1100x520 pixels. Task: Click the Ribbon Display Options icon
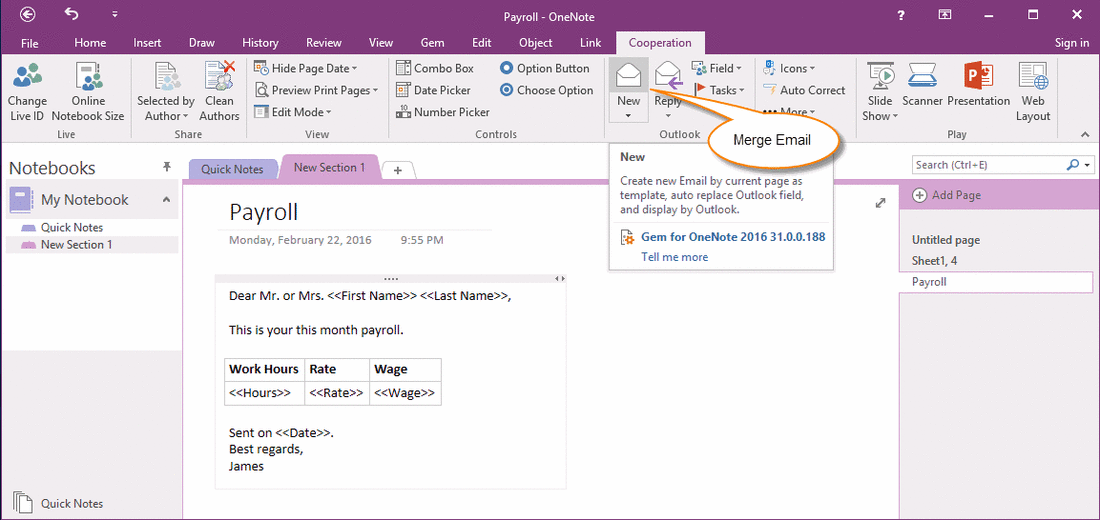pos(946,15)
